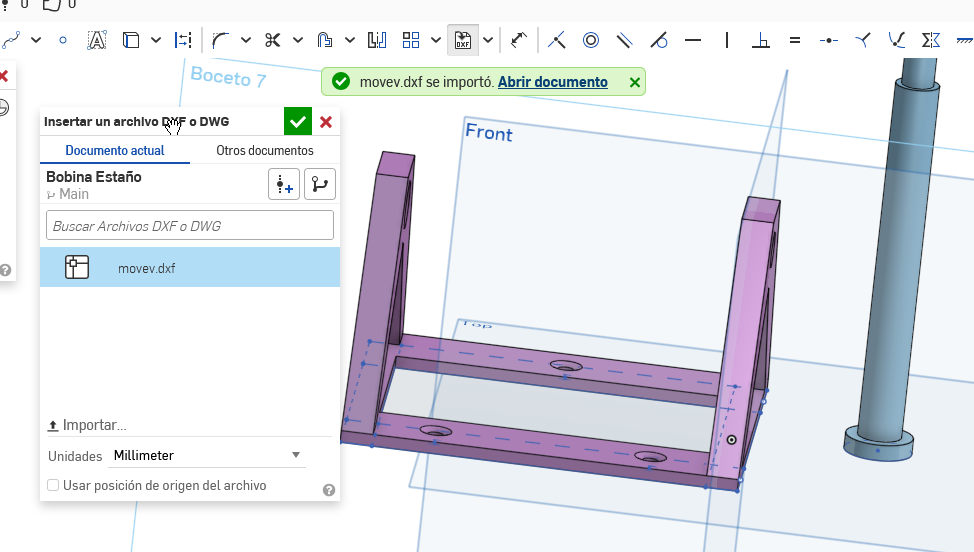The image size is (974, 552).
Task: Click the Buscar Archivos DXF search field
Action: coord(190,226)
